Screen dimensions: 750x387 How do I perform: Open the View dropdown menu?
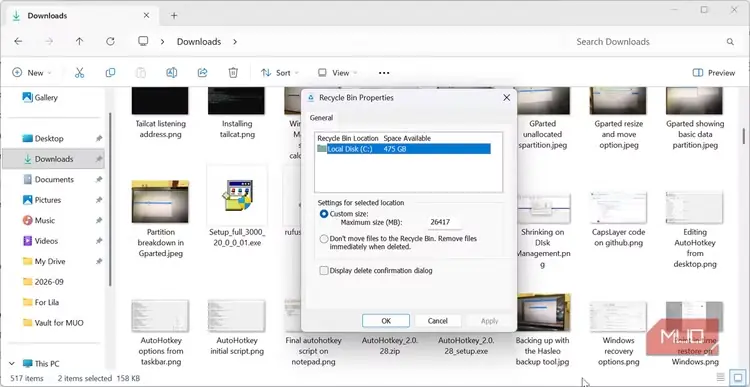(338, 73)
